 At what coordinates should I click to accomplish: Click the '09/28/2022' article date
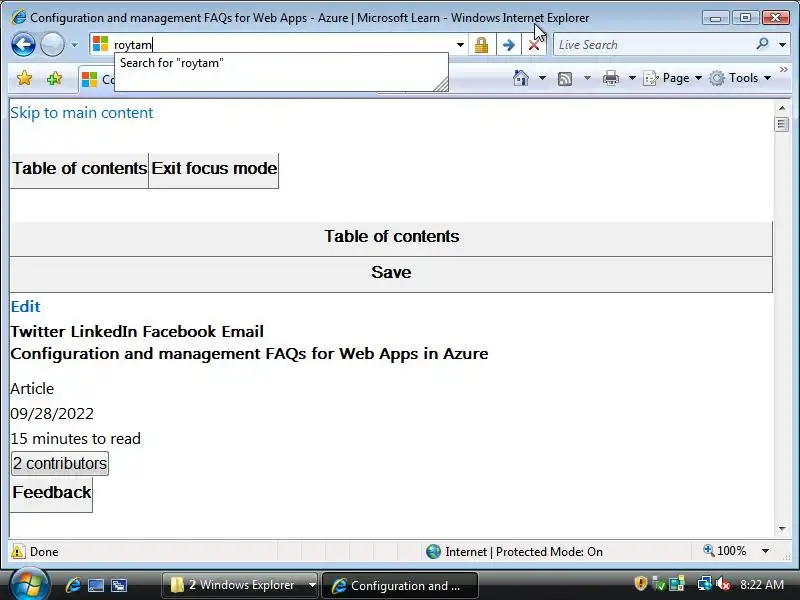click(52, 413)
